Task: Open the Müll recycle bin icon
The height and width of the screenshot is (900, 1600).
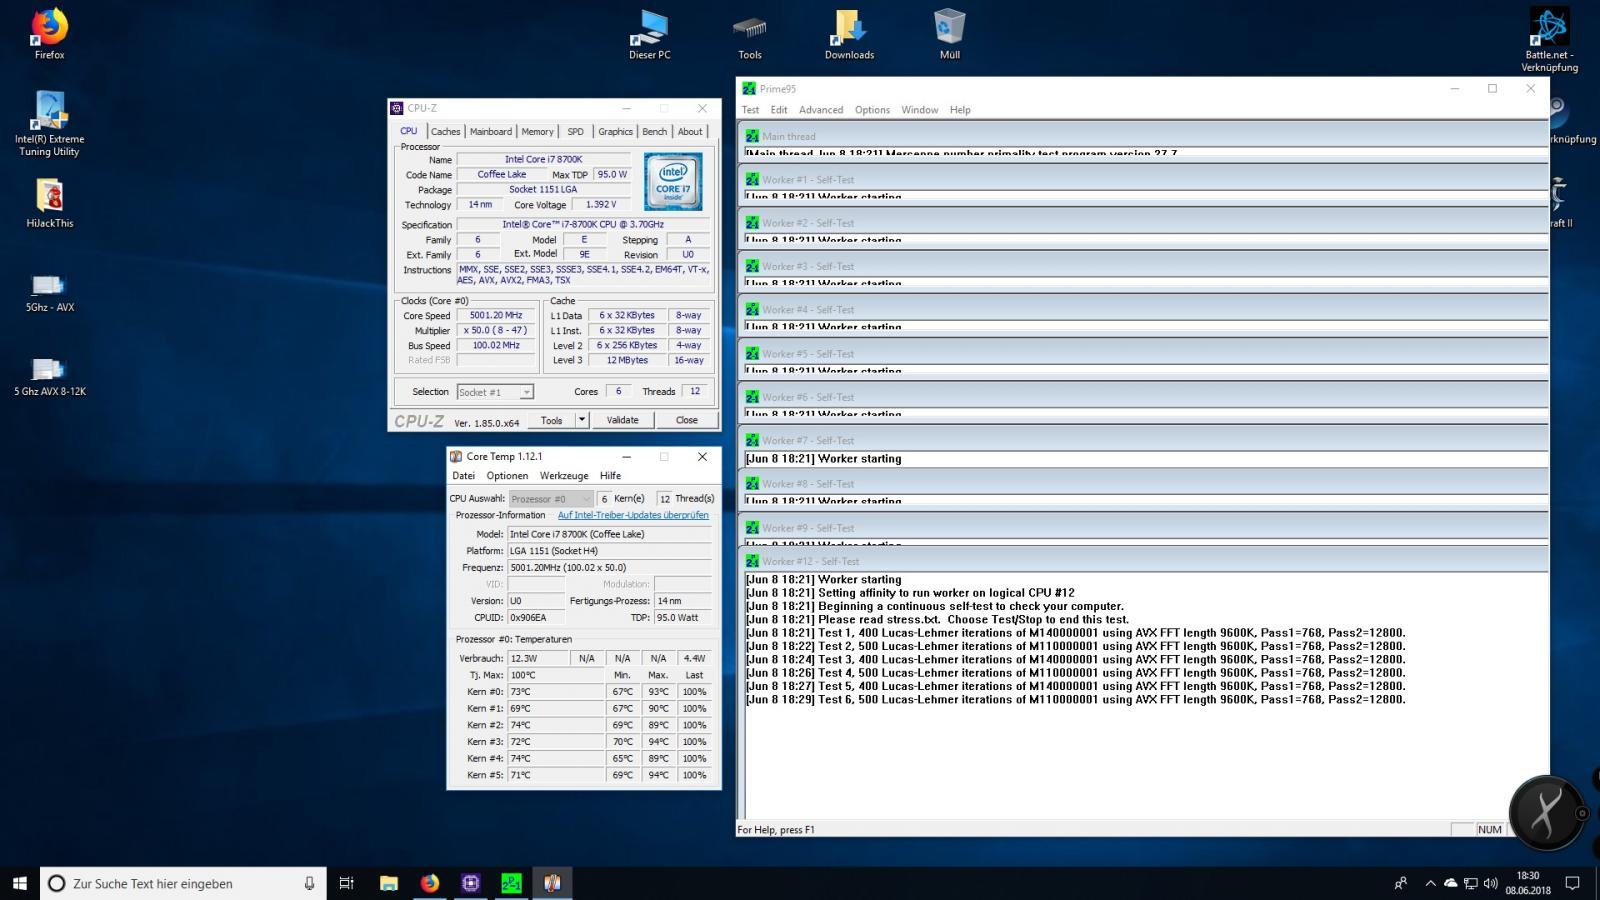Action: pyautogui.click(x=949, y=34)
